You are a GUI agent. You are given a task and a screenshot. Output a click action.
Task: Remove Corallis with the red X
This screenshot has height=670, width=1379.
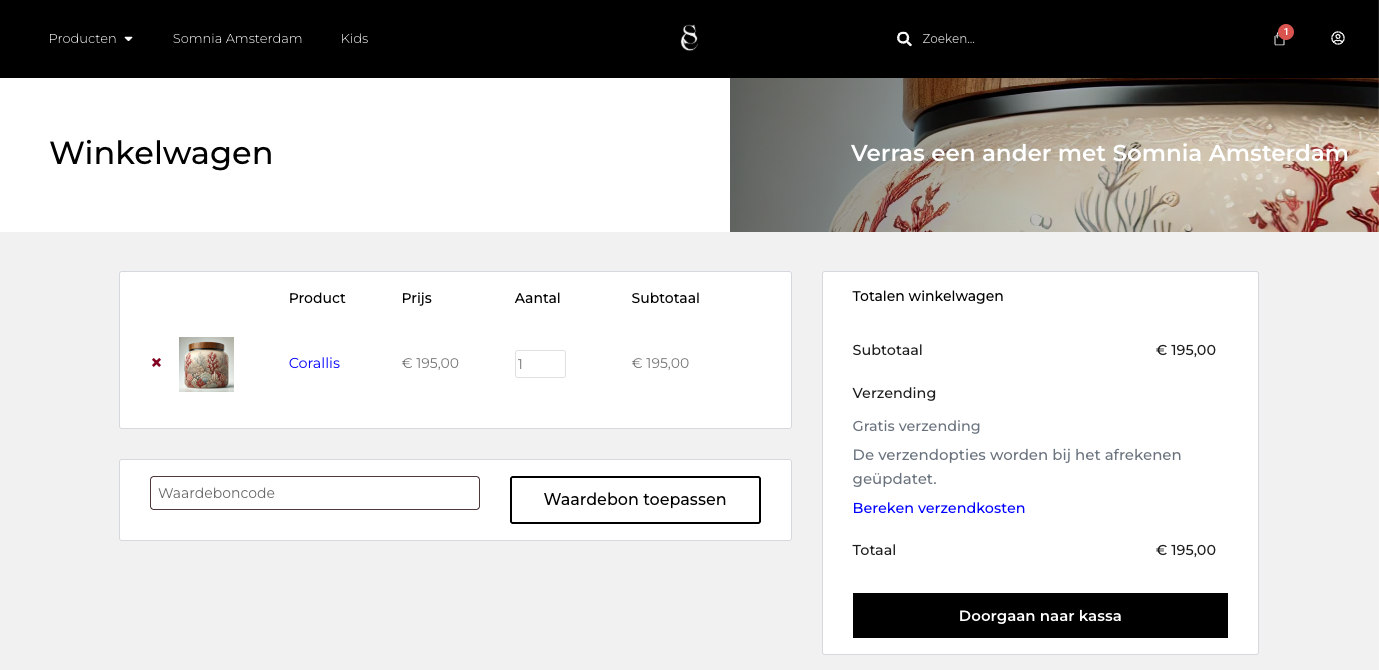point(156,363)
